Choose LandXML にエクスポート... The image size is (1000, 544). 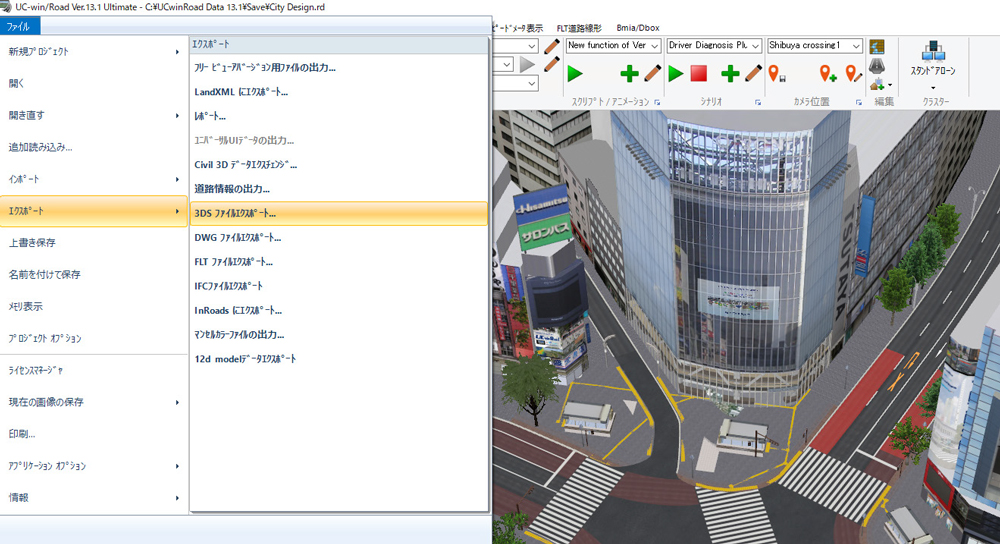(339, 92)
